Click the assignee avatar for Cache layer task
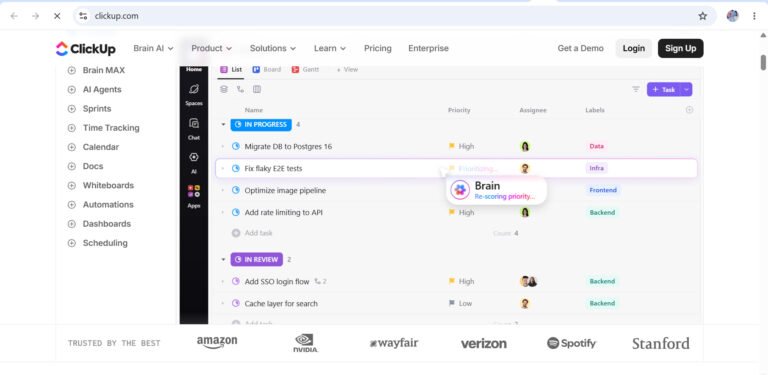This screenshot has width=768, height=375. (x=525, y=304)
